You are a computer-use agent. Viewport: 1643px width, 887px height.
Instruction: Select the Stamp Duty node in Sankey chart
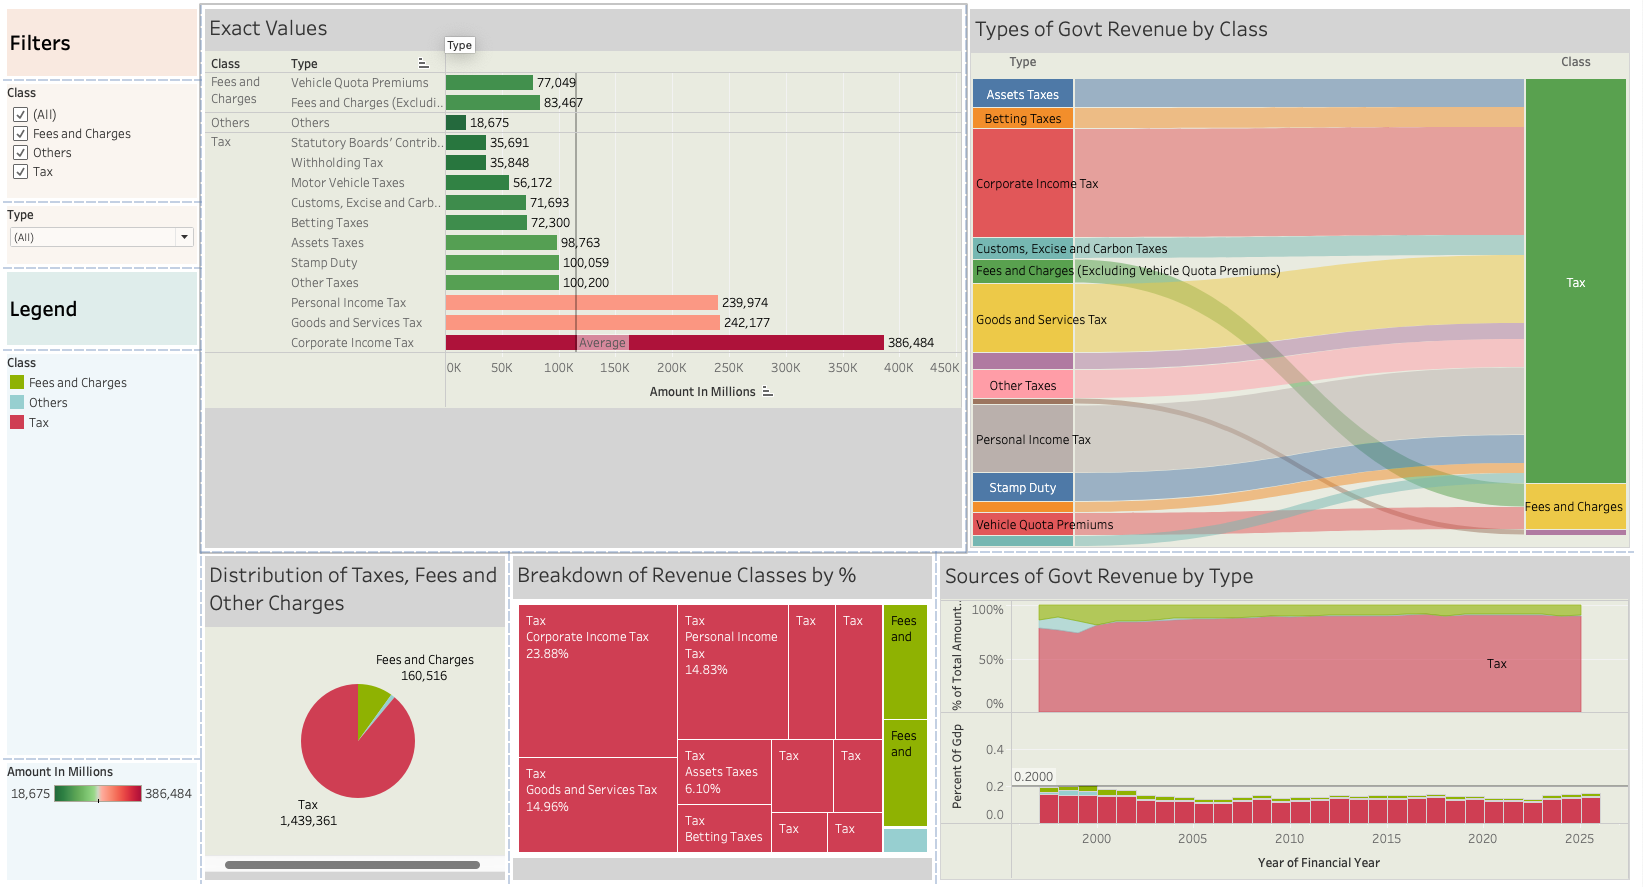point(1022,488)
